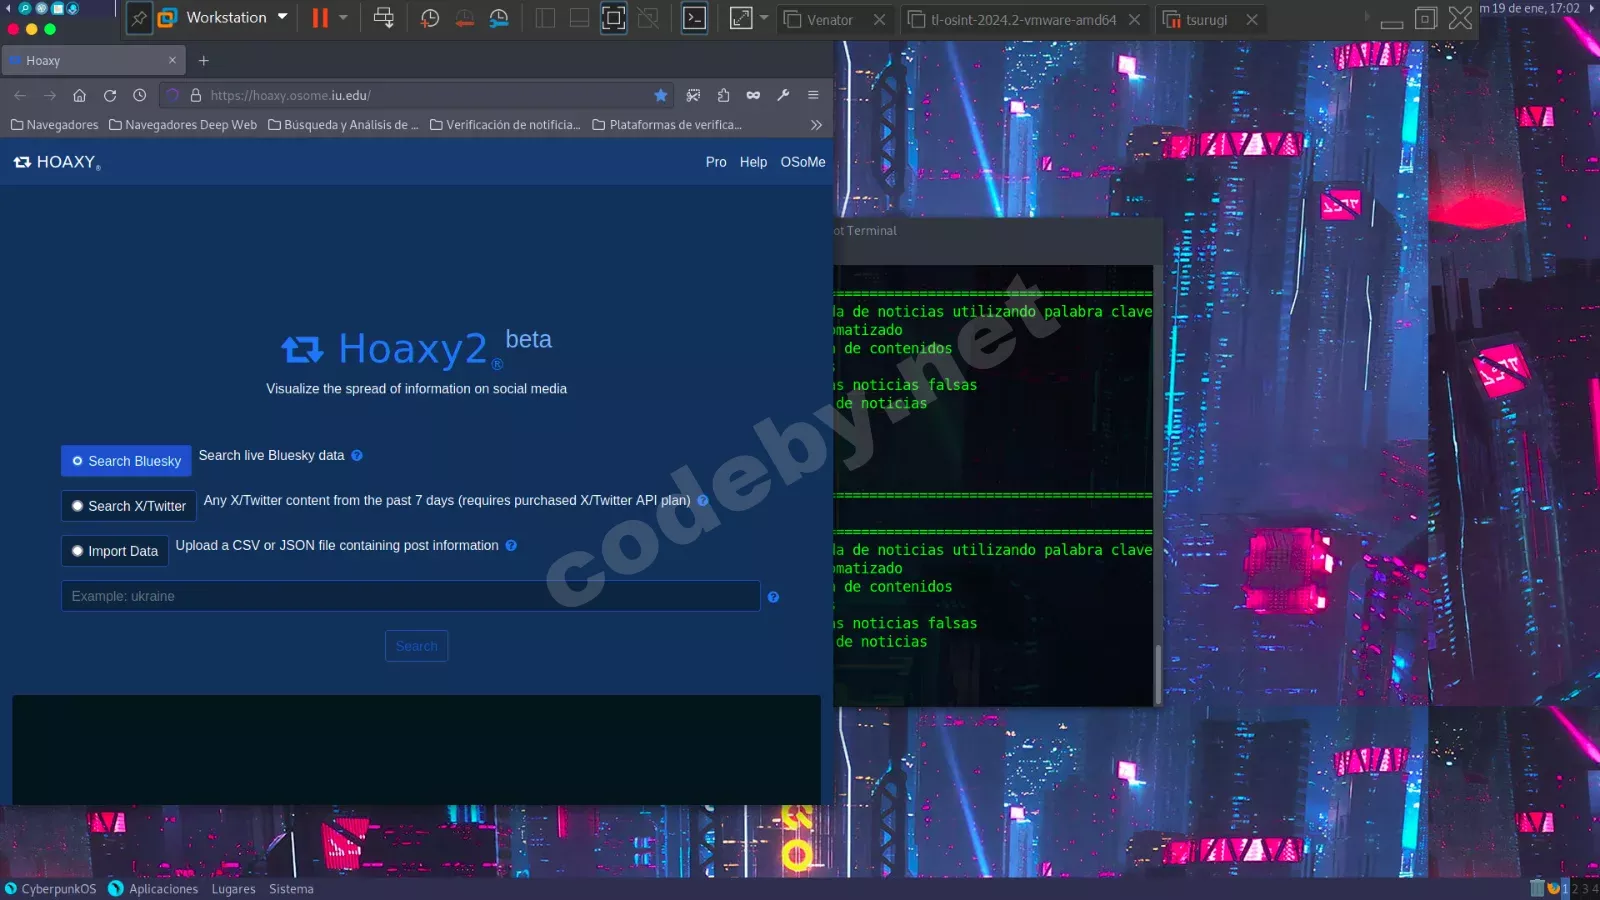Go forward in the browser
Viewport: 1600px width, 900px height.
(x=50, y=95)
